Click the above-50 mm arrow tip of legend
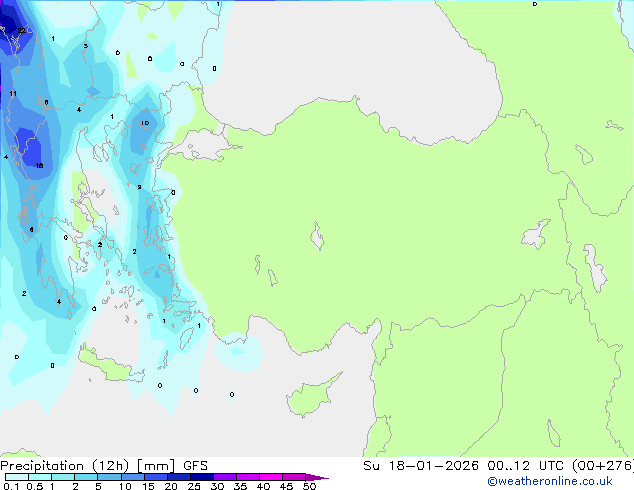The image size is (634, 490). click(317, 477)
